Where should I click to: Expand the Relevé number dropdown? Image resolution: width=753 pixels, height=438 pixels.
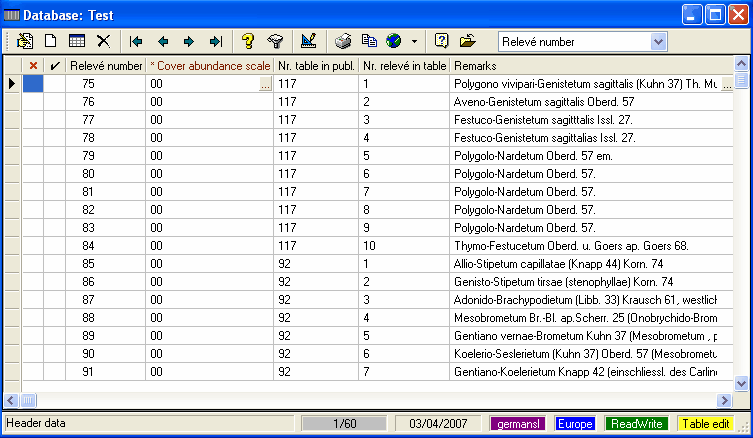[658, 42]
